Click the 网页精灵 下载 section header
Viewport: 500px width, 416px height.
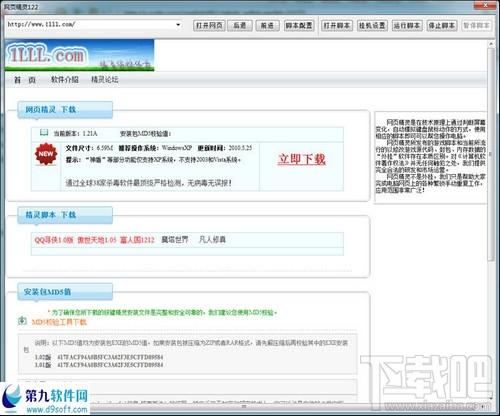(x=65, y=110)
